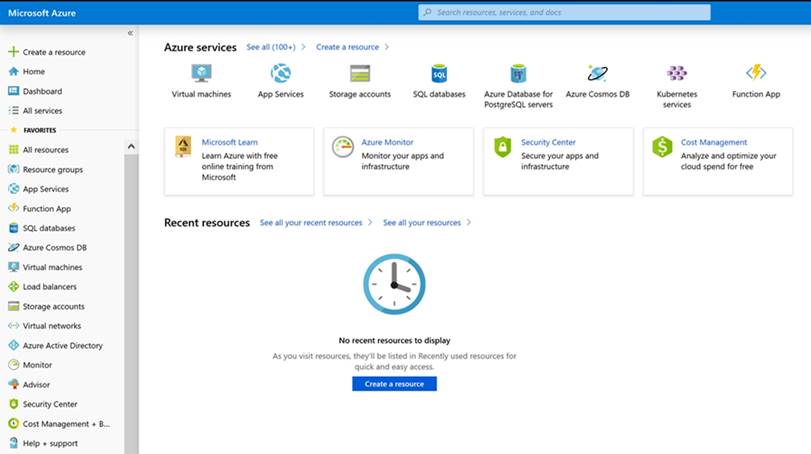Image resolution: width=811 pixels, height=454 pixels.
Task: Open the Cost Management dollar tile icon
Action: pyautogui.click(x=661, y=148)
